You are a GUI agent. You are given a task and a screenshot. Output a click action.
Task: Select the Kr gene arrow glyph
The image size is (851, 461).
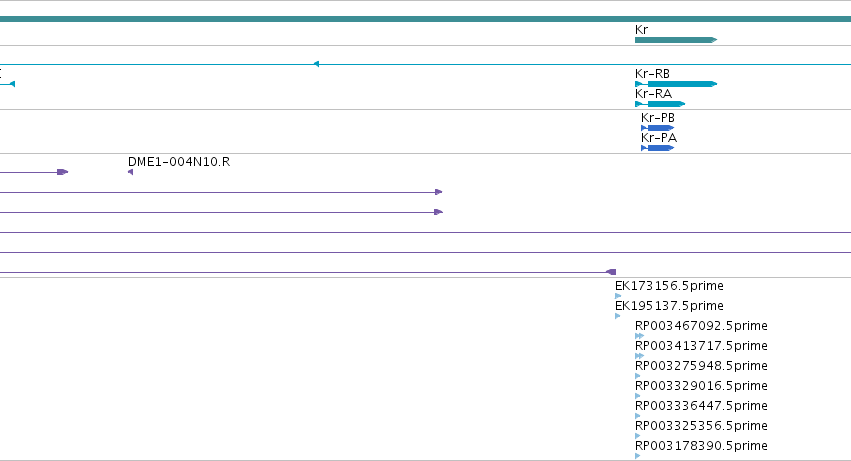[x=676, y=40]
